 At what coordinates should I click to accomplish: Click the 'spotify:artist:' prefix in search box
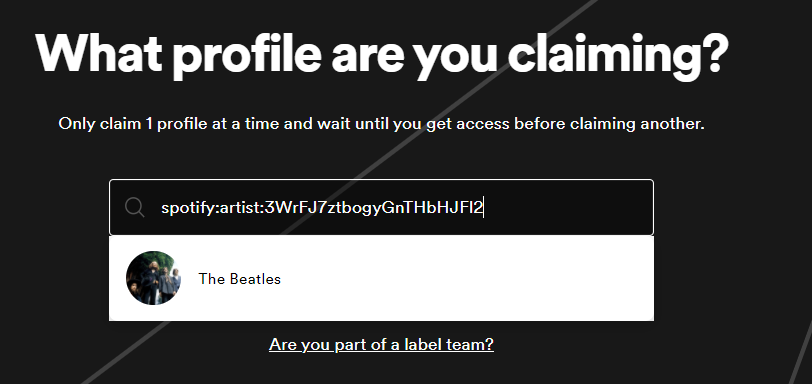212,208
